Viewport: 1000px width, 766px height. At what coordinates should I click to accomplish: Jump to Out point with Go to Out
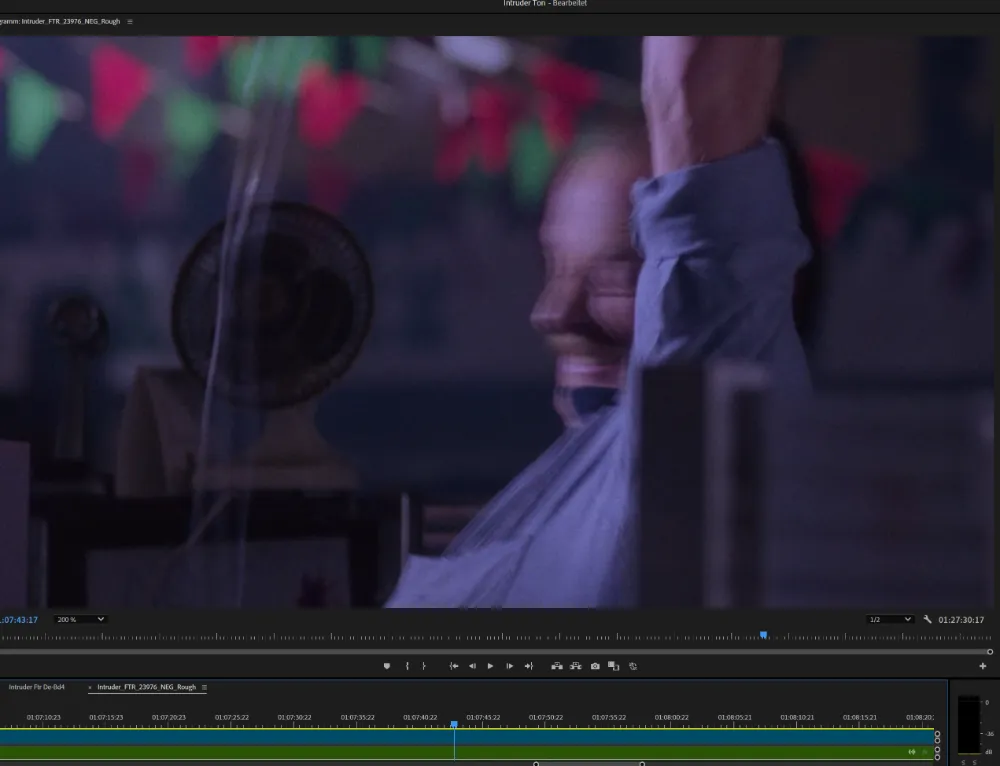(x=529, y=666)
